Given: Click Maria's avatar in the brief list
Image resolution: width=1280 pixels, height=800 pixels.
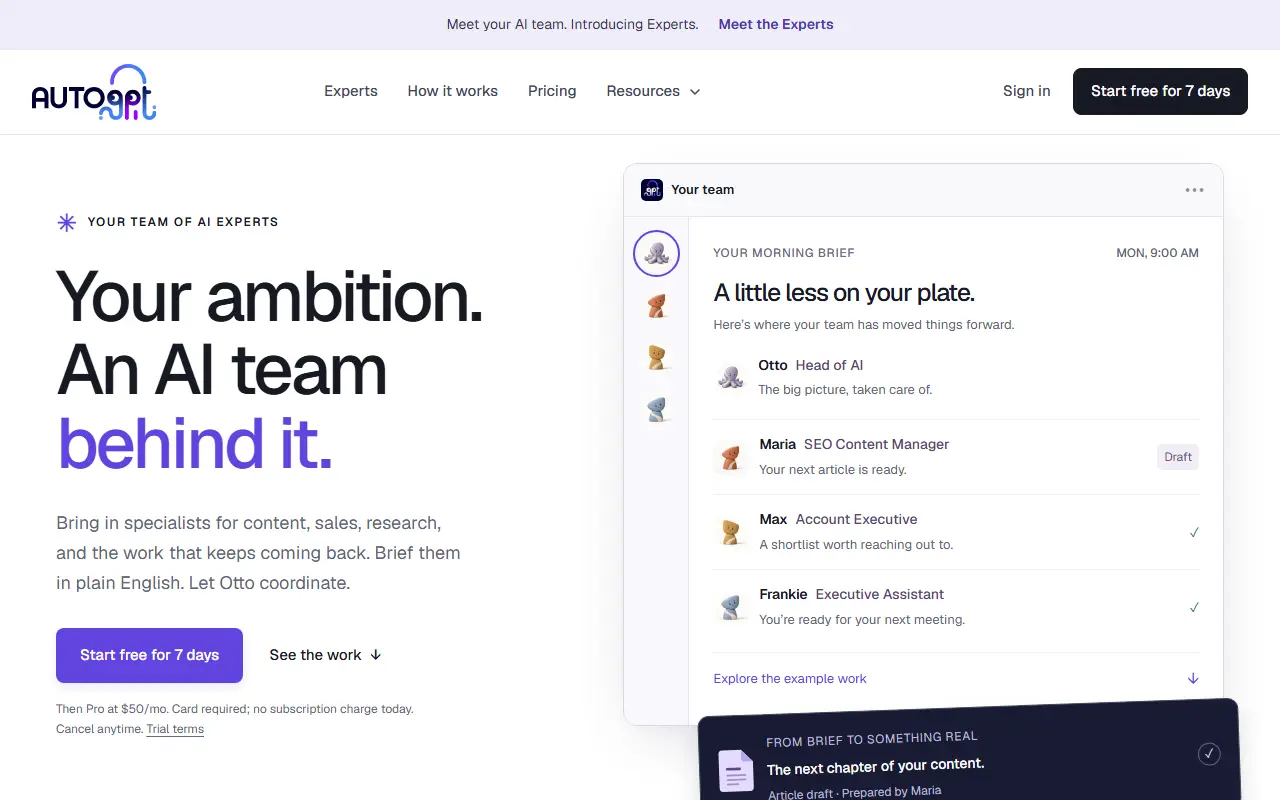Looking at the screenshot, I should (731, 457).
